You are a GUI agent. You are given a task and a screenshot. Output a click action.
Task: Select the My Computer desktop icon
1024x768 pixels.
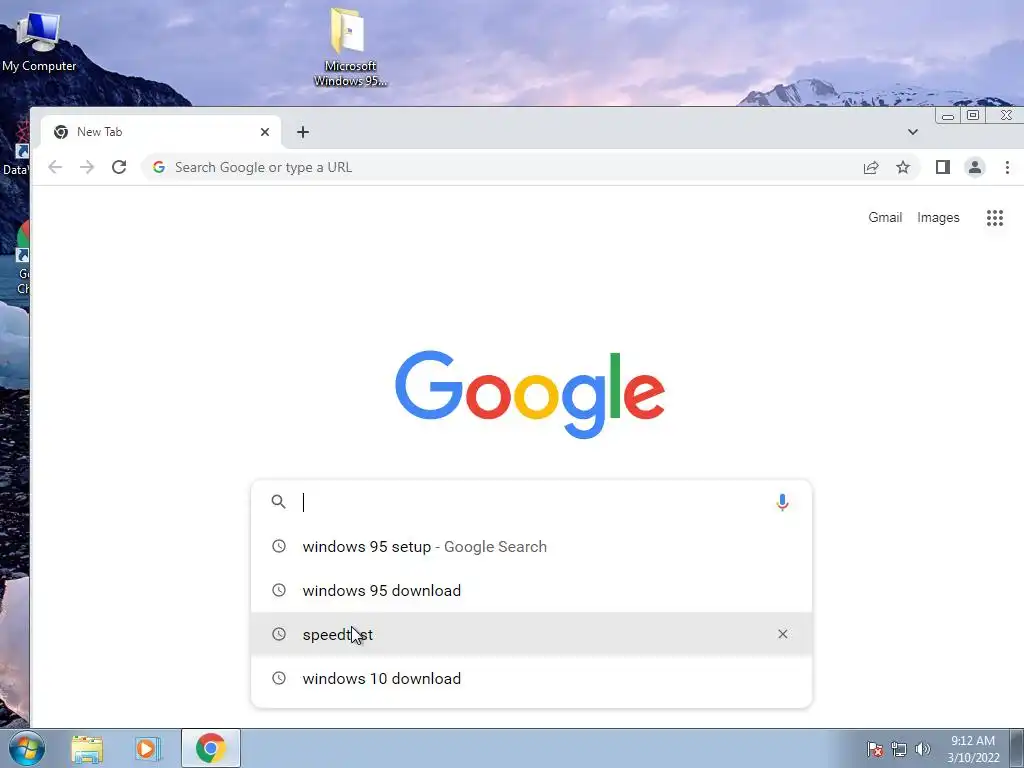click(39, 40)
